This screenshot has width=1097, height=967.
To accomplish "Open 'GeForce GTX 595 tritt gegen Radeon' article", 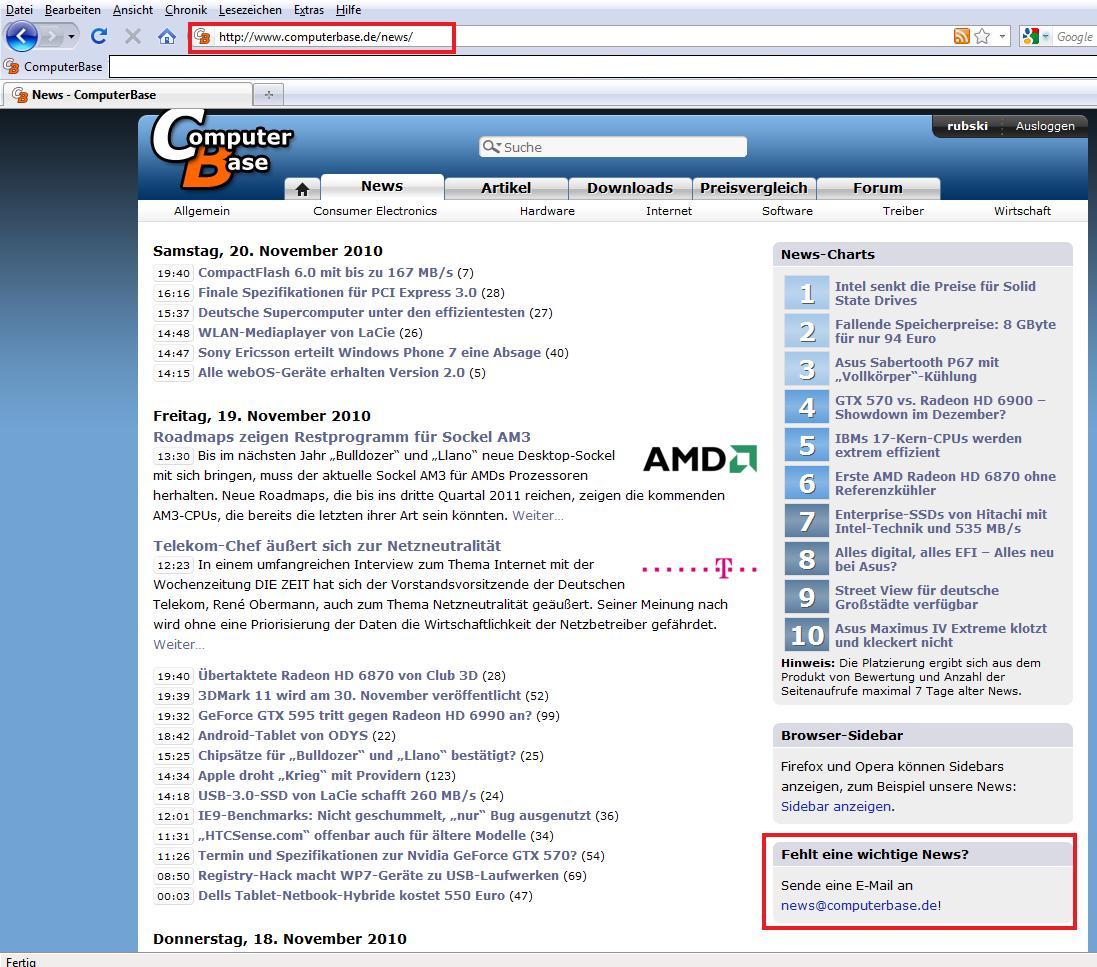I will [365, 715].
